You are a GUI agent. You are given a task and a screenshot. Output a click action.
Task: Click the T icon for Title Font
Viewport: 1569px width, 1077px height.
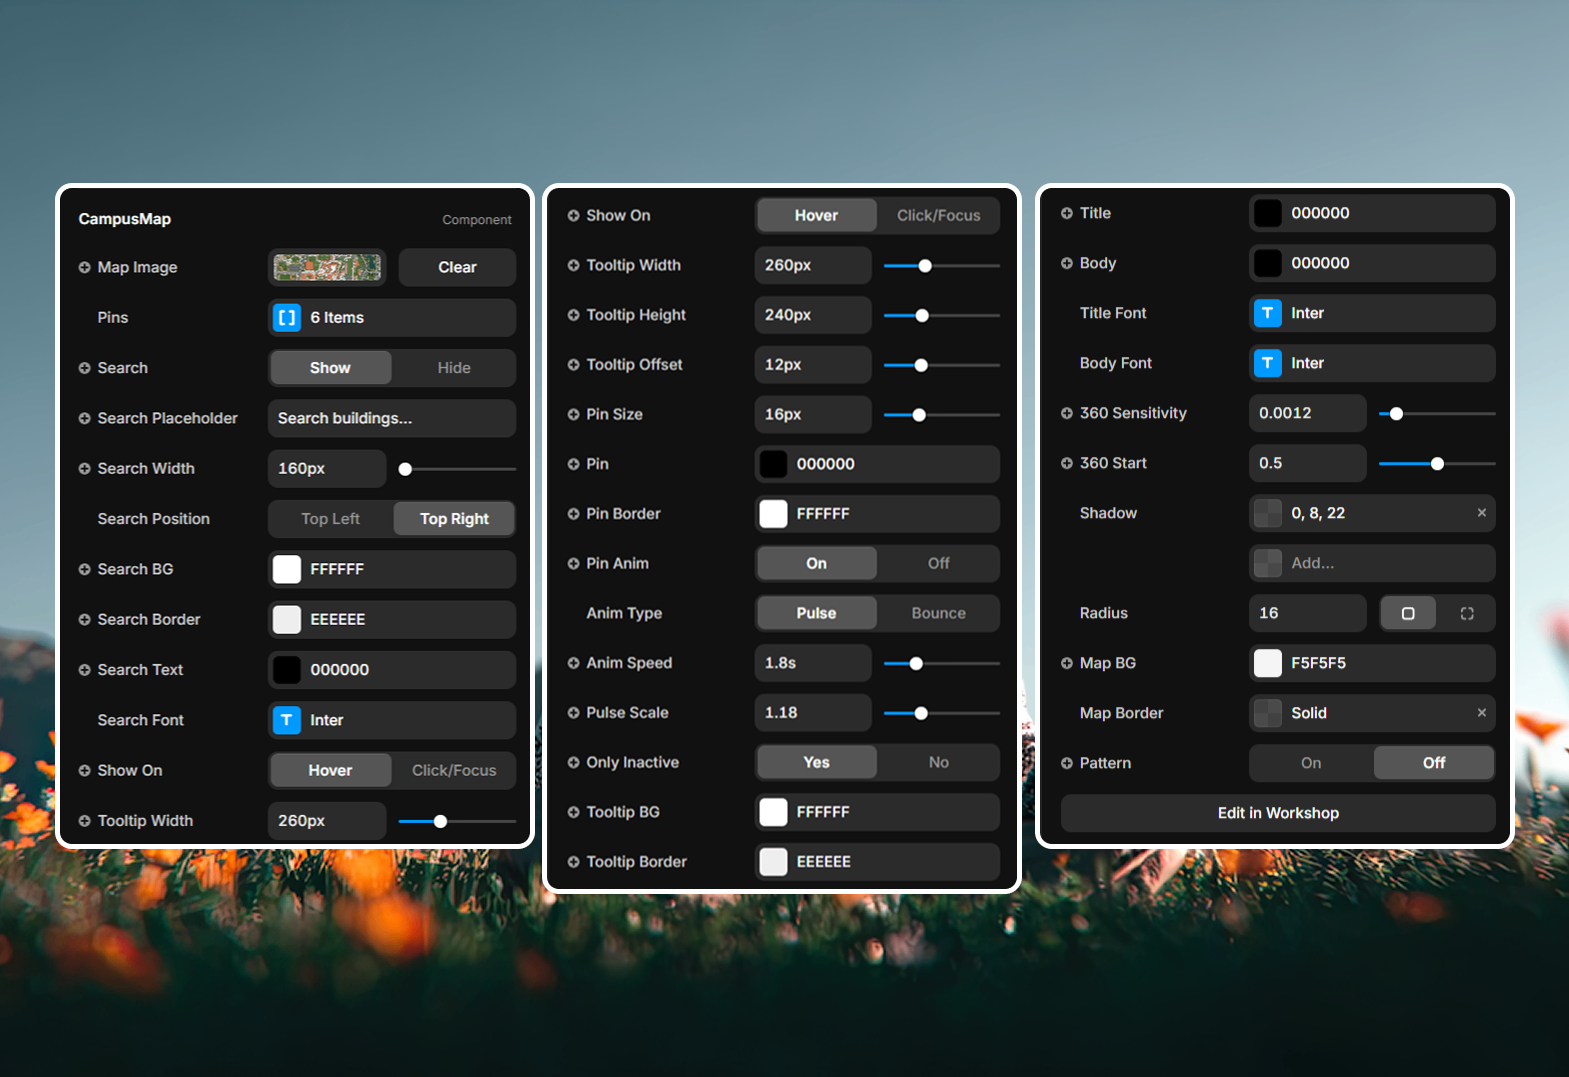pyautogui.click(x=1267, y=313)
